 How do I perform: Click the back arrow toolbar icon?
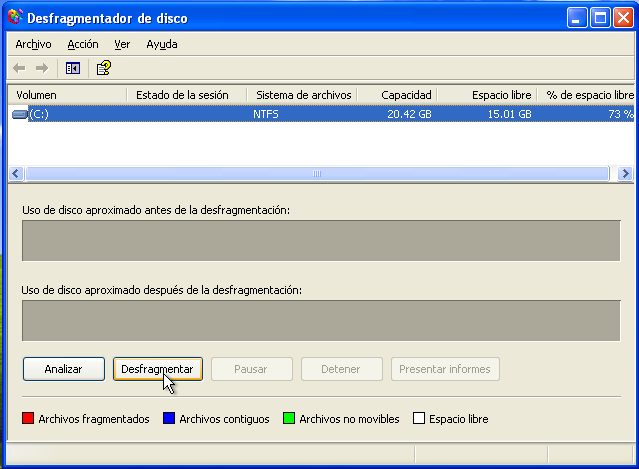coord(19,68)
